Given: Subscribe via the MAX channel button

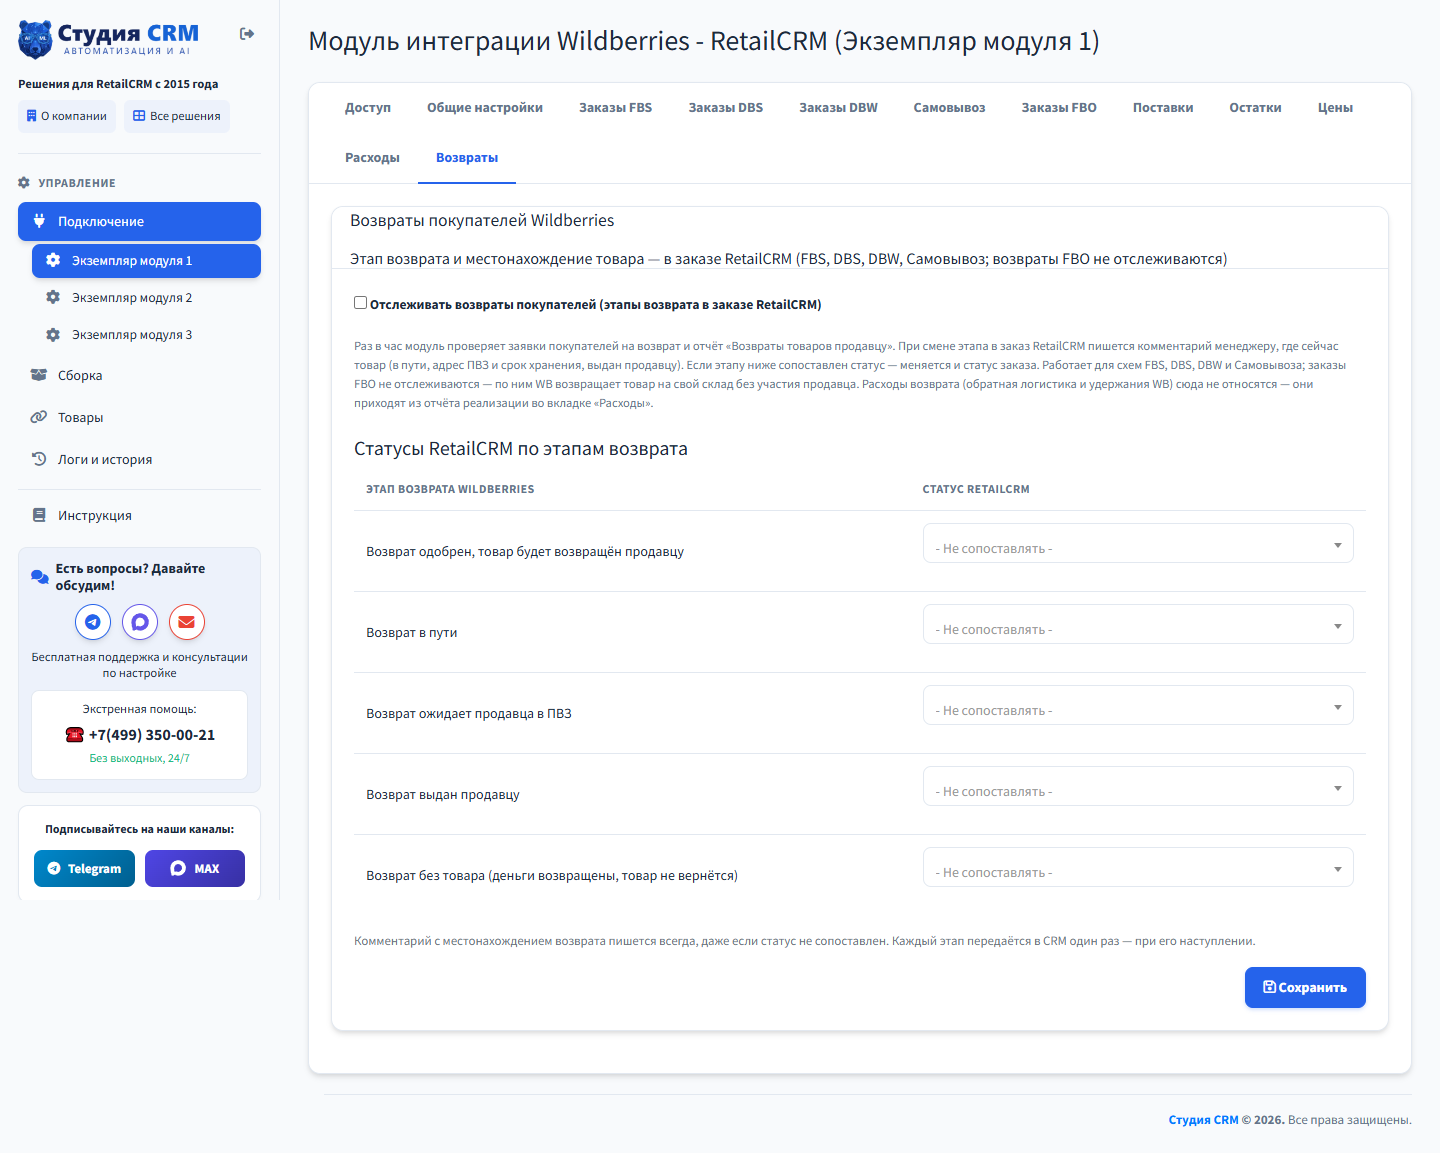Looking at the screenshot, I should click(195, 868).
